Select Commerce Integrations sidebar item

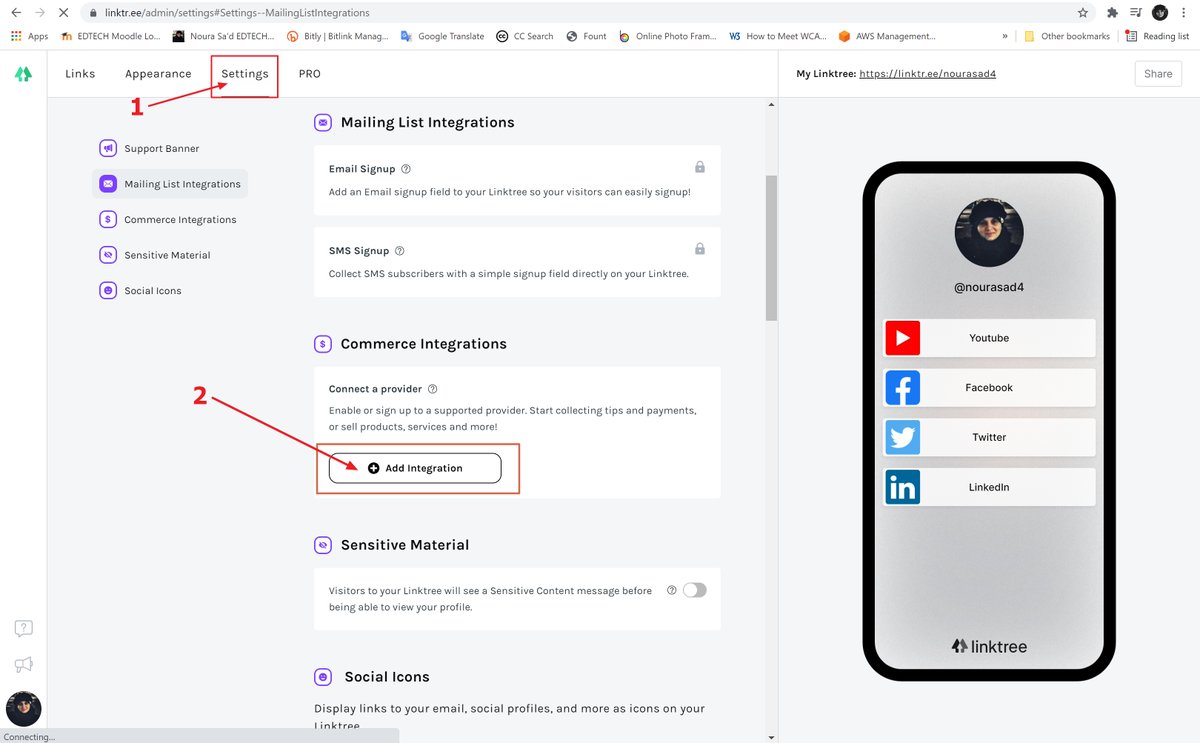[x=168, y=220]
